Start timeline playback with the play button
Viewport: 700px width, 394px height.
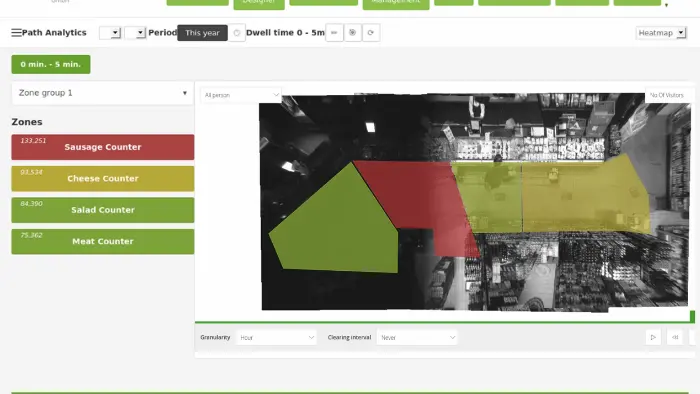point(653,337)
